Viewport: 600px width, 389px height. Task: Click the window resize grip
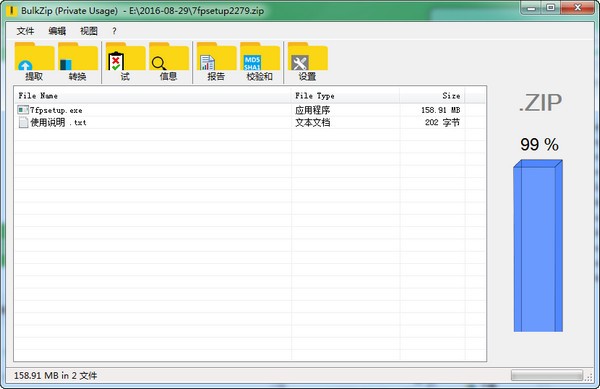[589, 377]
